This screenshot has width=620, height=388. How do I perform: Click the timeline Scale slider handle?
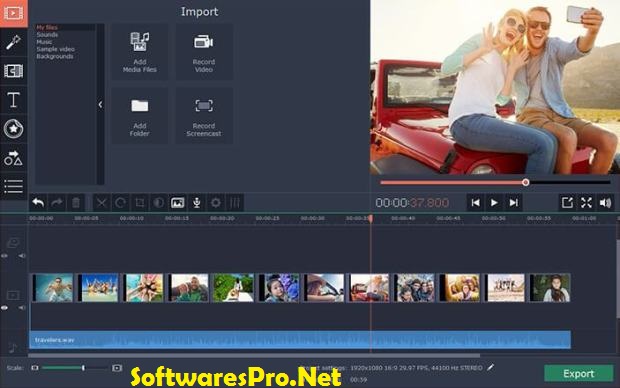[x=83, y=368]
